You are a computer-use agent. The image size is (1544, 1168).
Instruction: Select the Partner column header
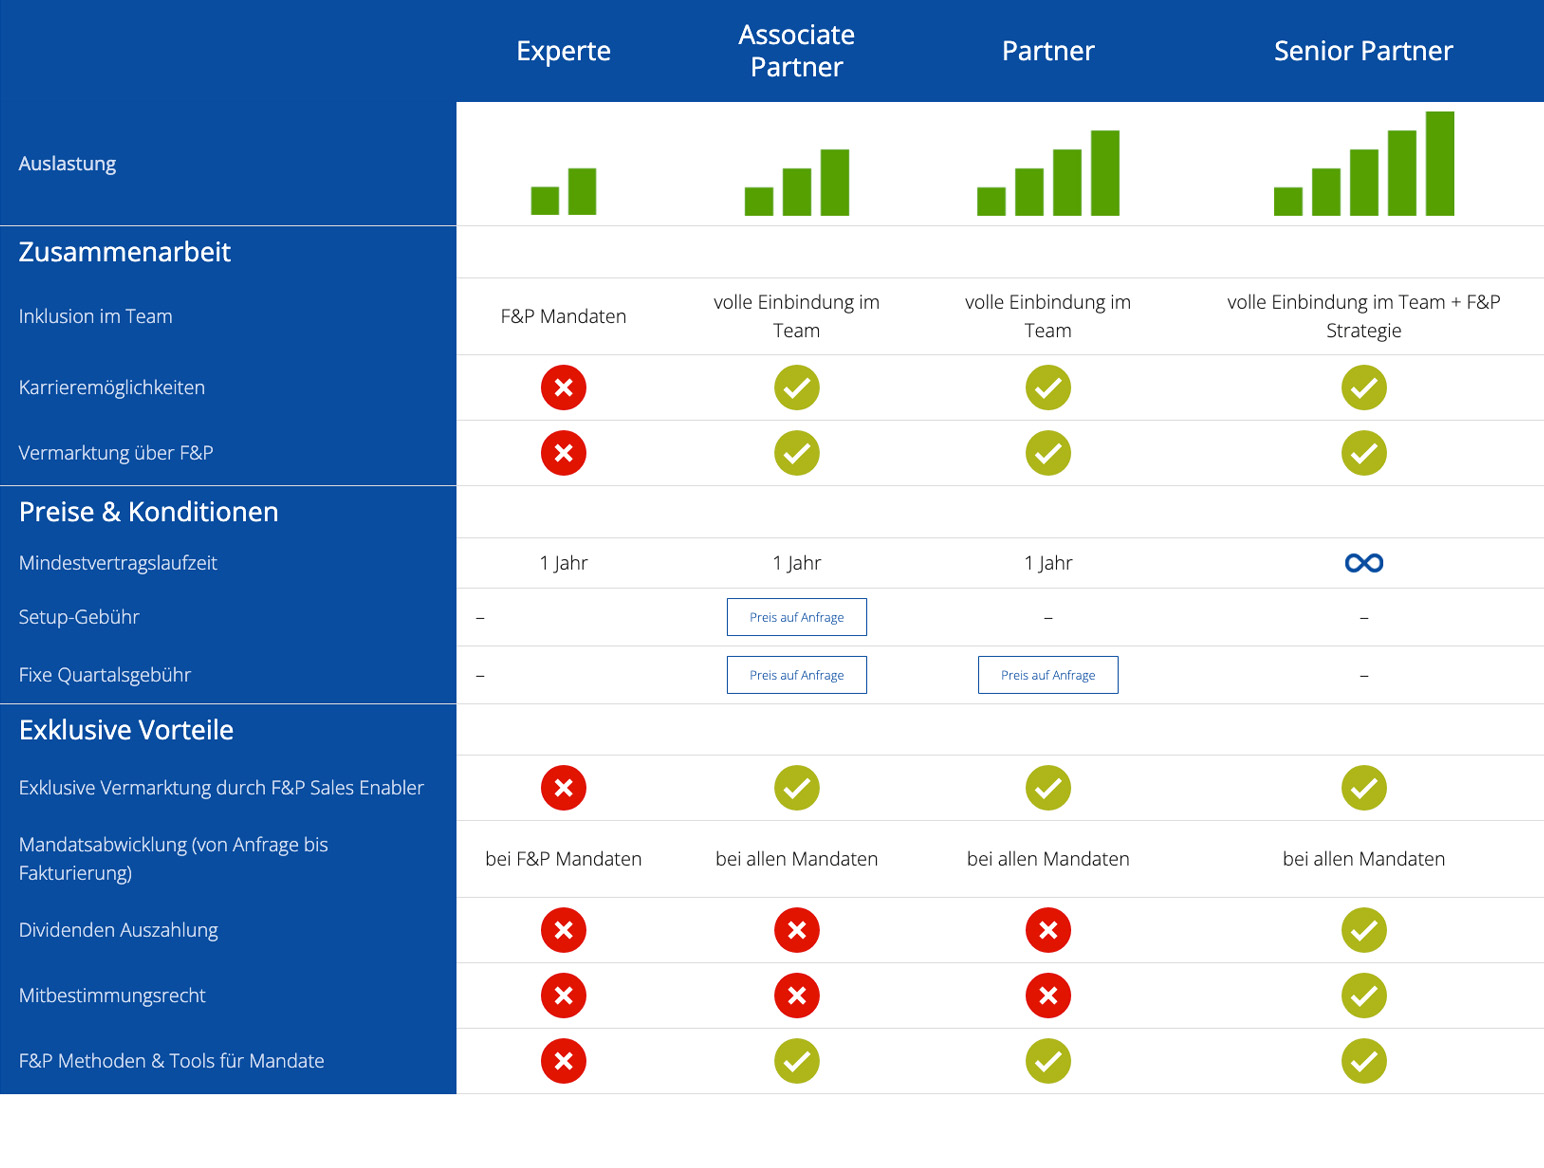tap(1048, 51)
